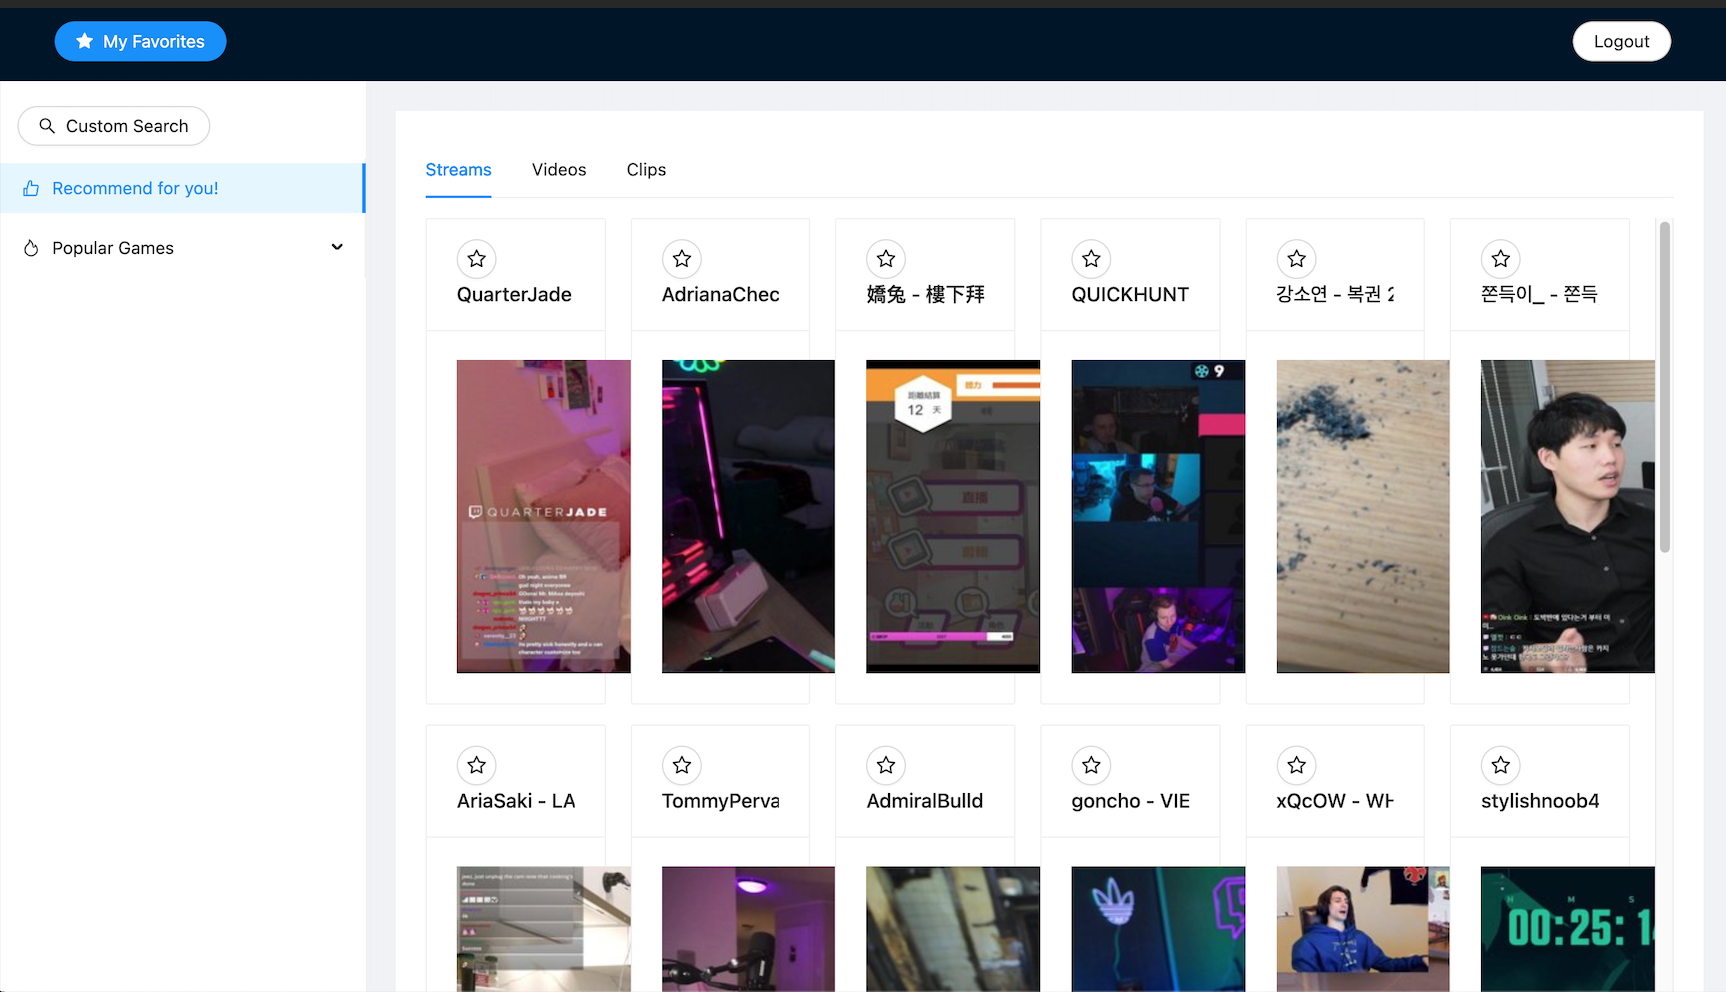1726x992 pixels.
Task: Click star icon on goncho card
Action: click(x=1091, y=765)
